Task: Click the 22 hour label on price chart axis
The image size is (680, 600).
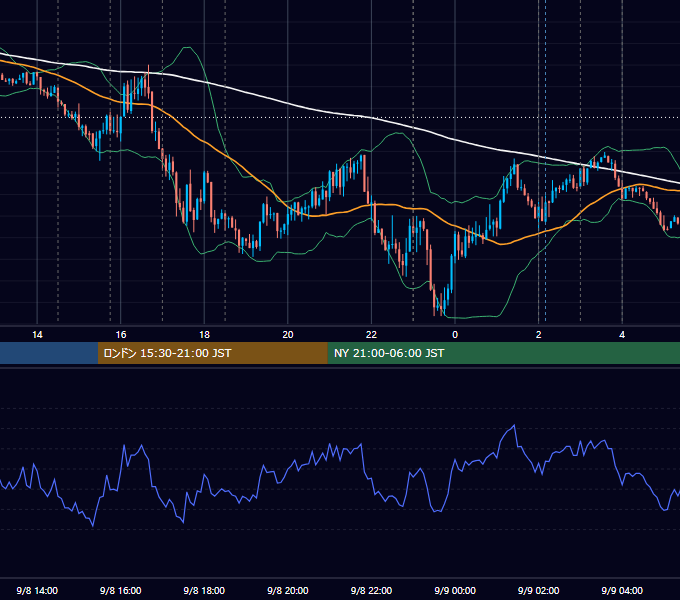Action: click(x=371, y=335)
